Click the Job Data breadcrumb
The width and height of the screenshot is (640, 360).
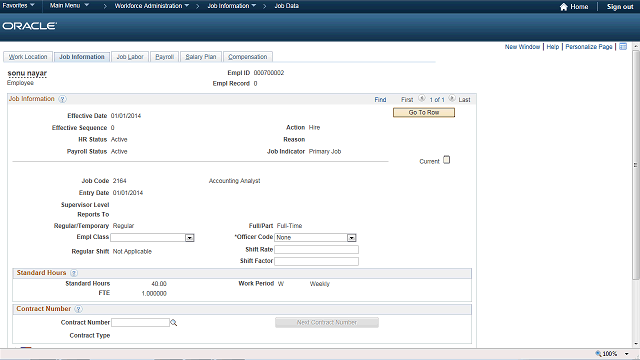287,6
